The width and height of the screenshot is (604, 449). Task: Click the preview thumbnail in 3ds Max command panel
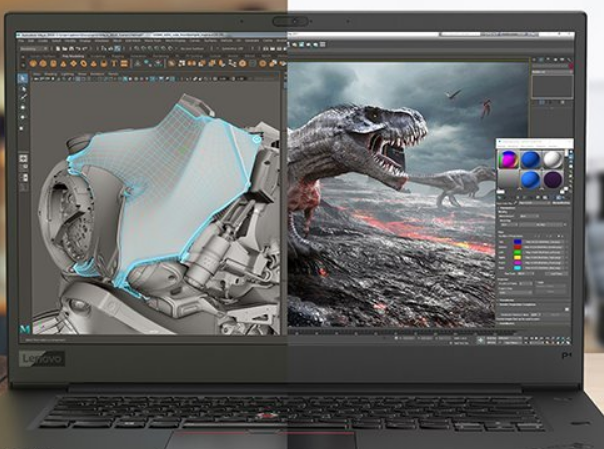552,86
